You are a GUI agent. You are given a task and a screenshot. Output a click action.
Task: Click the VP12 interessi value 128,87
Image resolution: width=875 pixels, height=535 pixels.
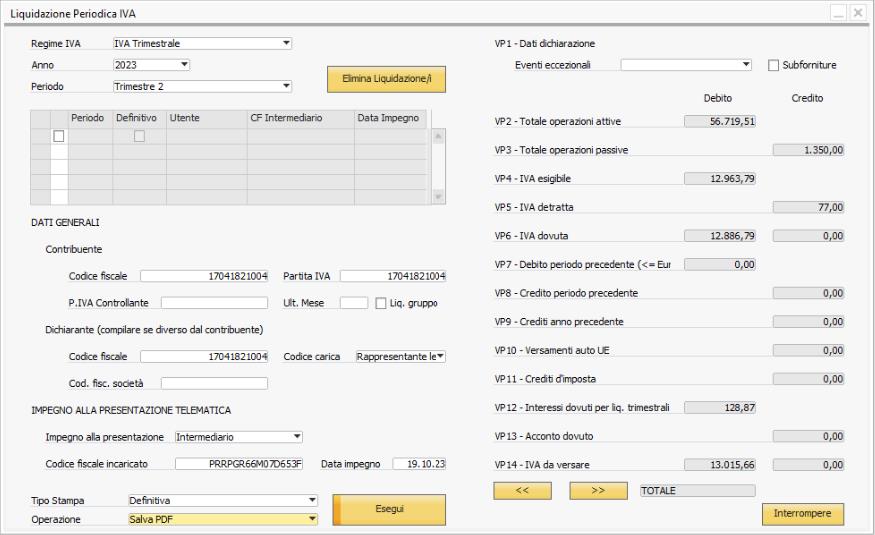tap(720, 408)
